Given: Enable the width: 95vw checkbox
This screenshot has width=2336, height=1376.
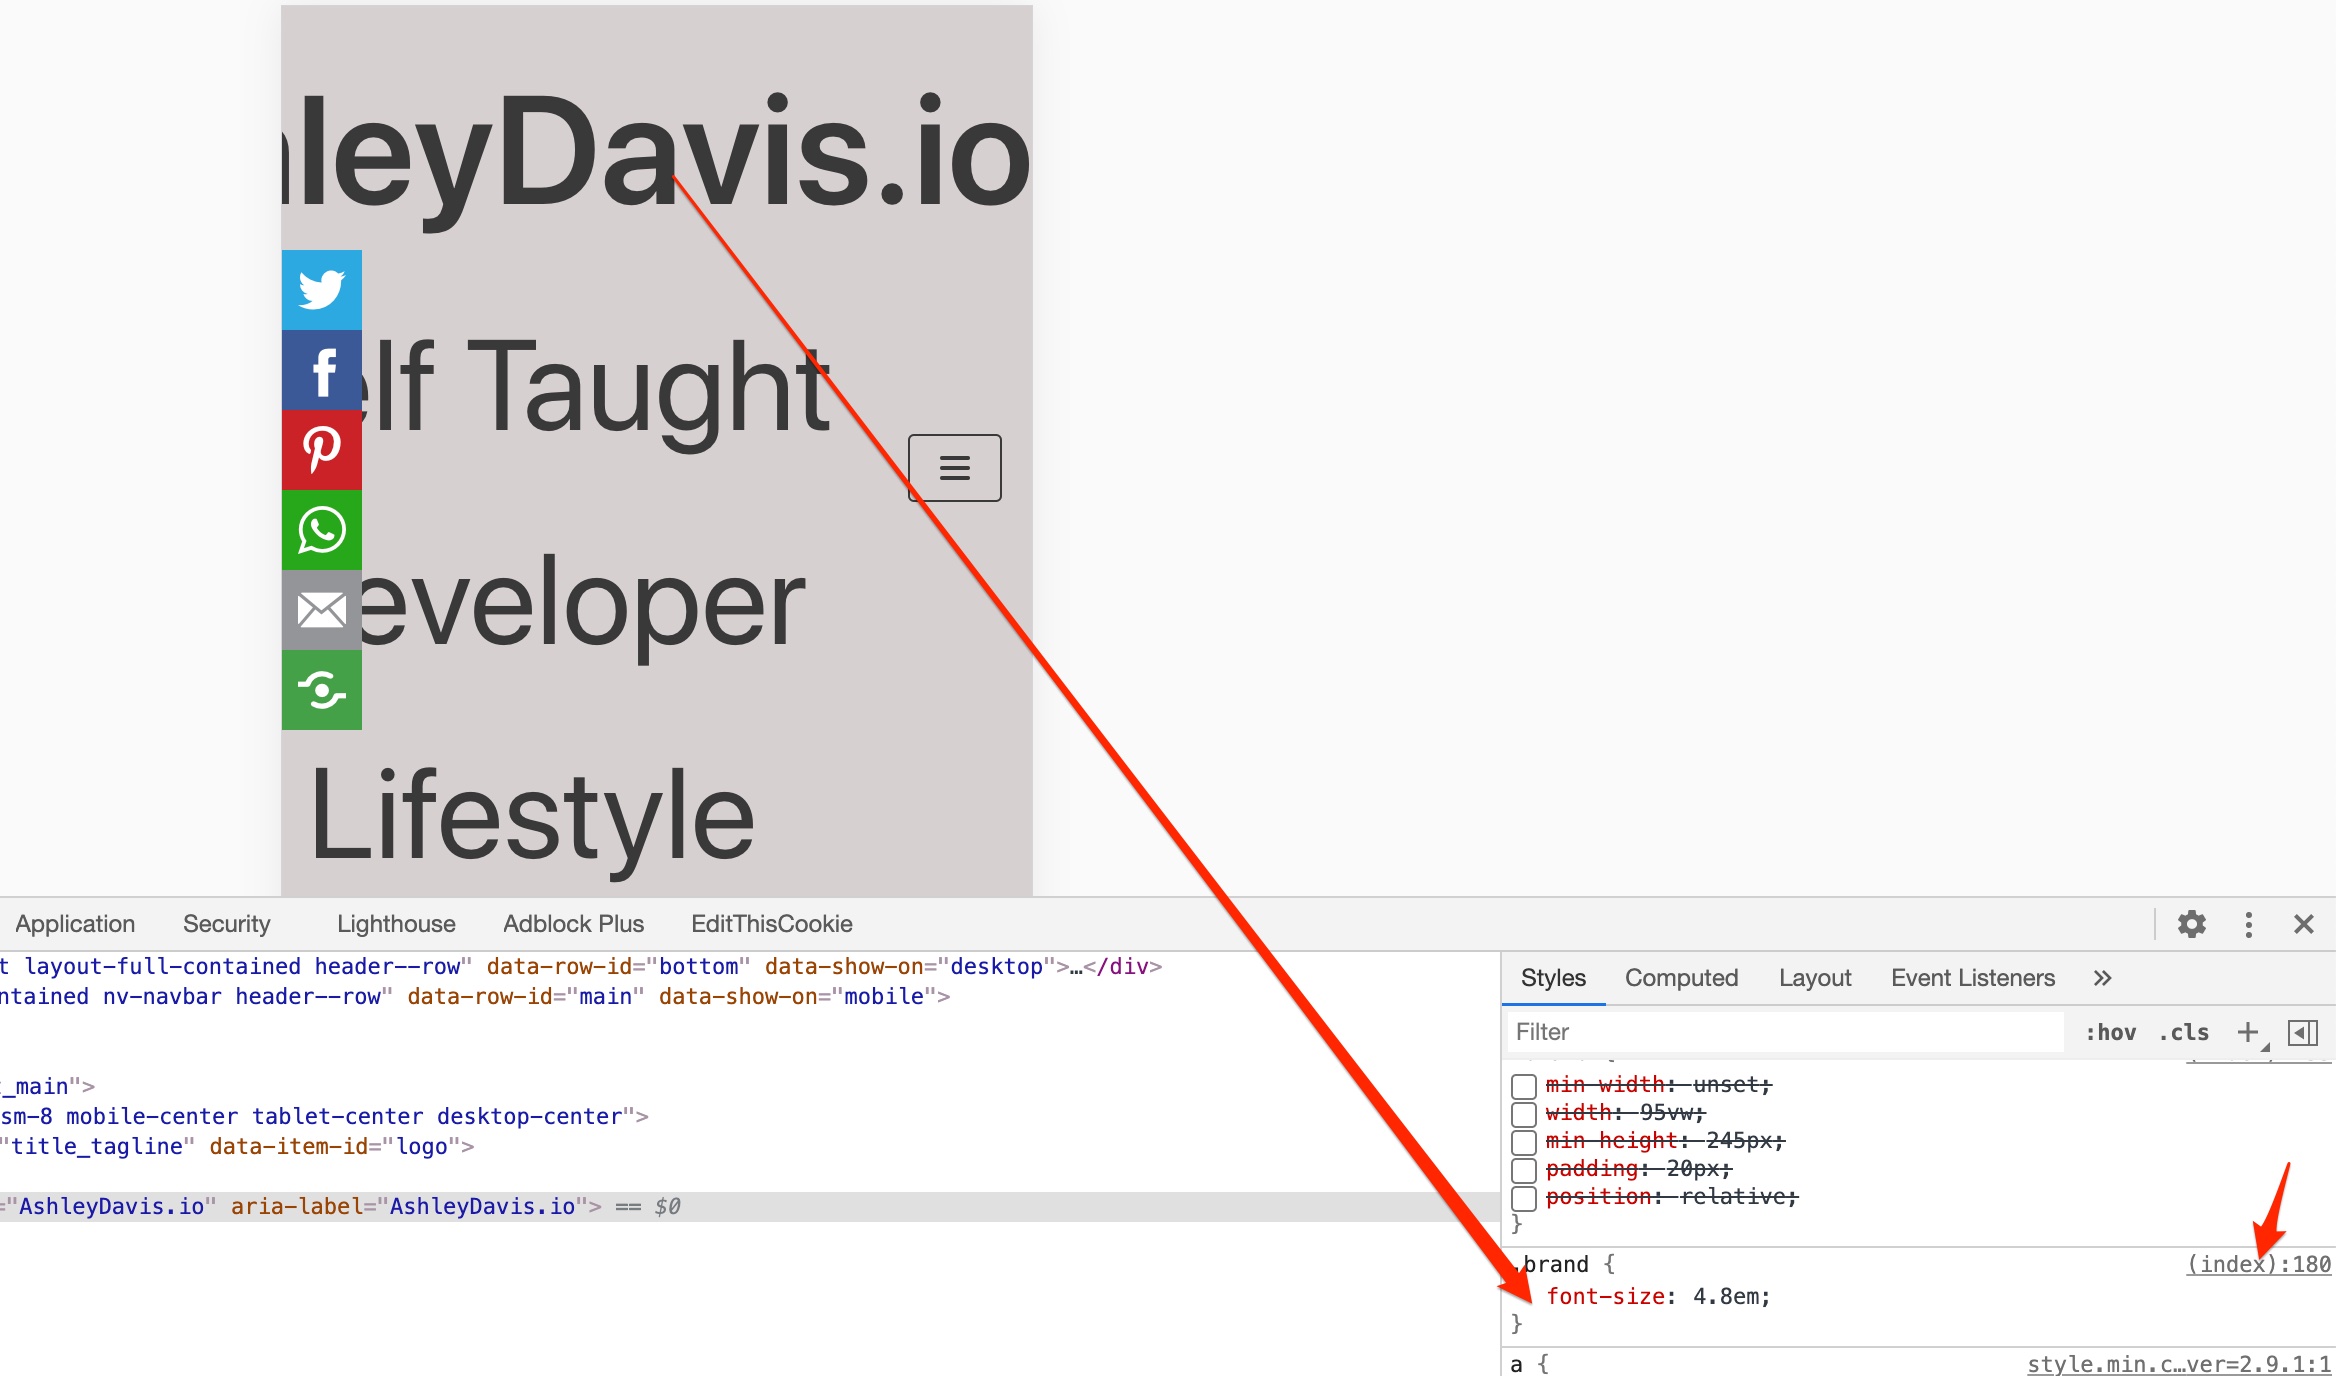Looking at the screenshot, I should 1523,1114.
